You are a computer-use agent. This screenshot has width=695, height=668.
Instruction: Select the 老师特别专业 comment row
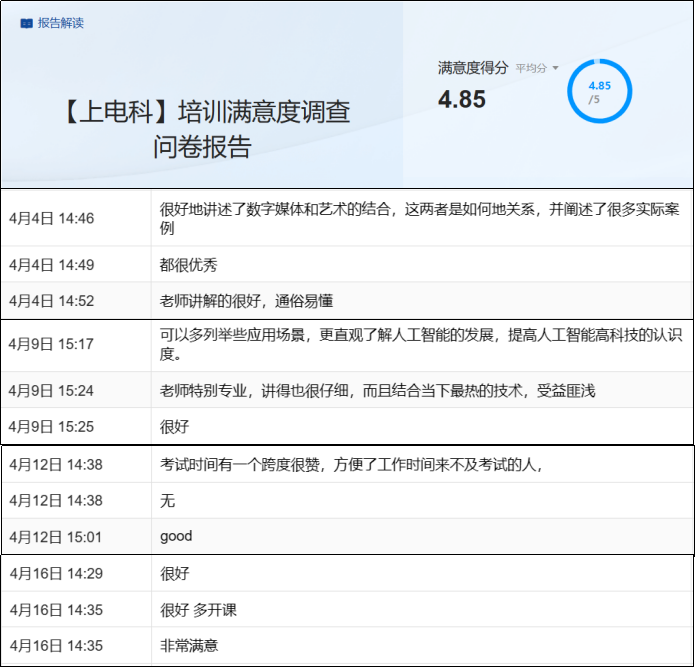point(377,390)
